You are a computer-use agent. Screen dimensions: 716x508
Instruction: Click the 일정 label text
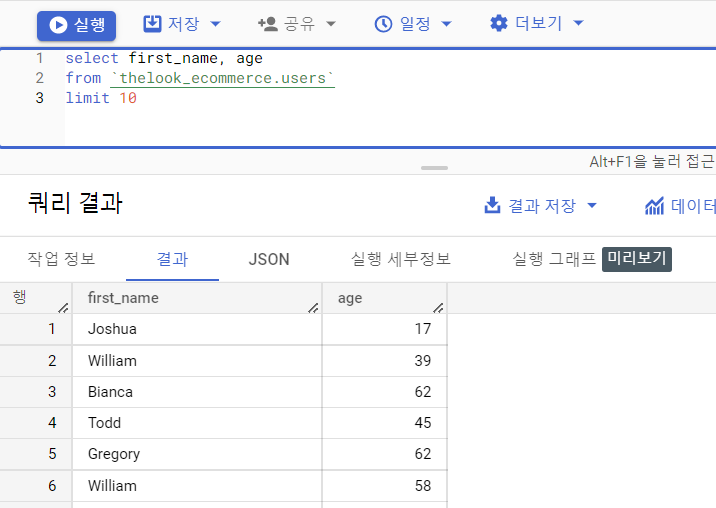click(415, 24)
